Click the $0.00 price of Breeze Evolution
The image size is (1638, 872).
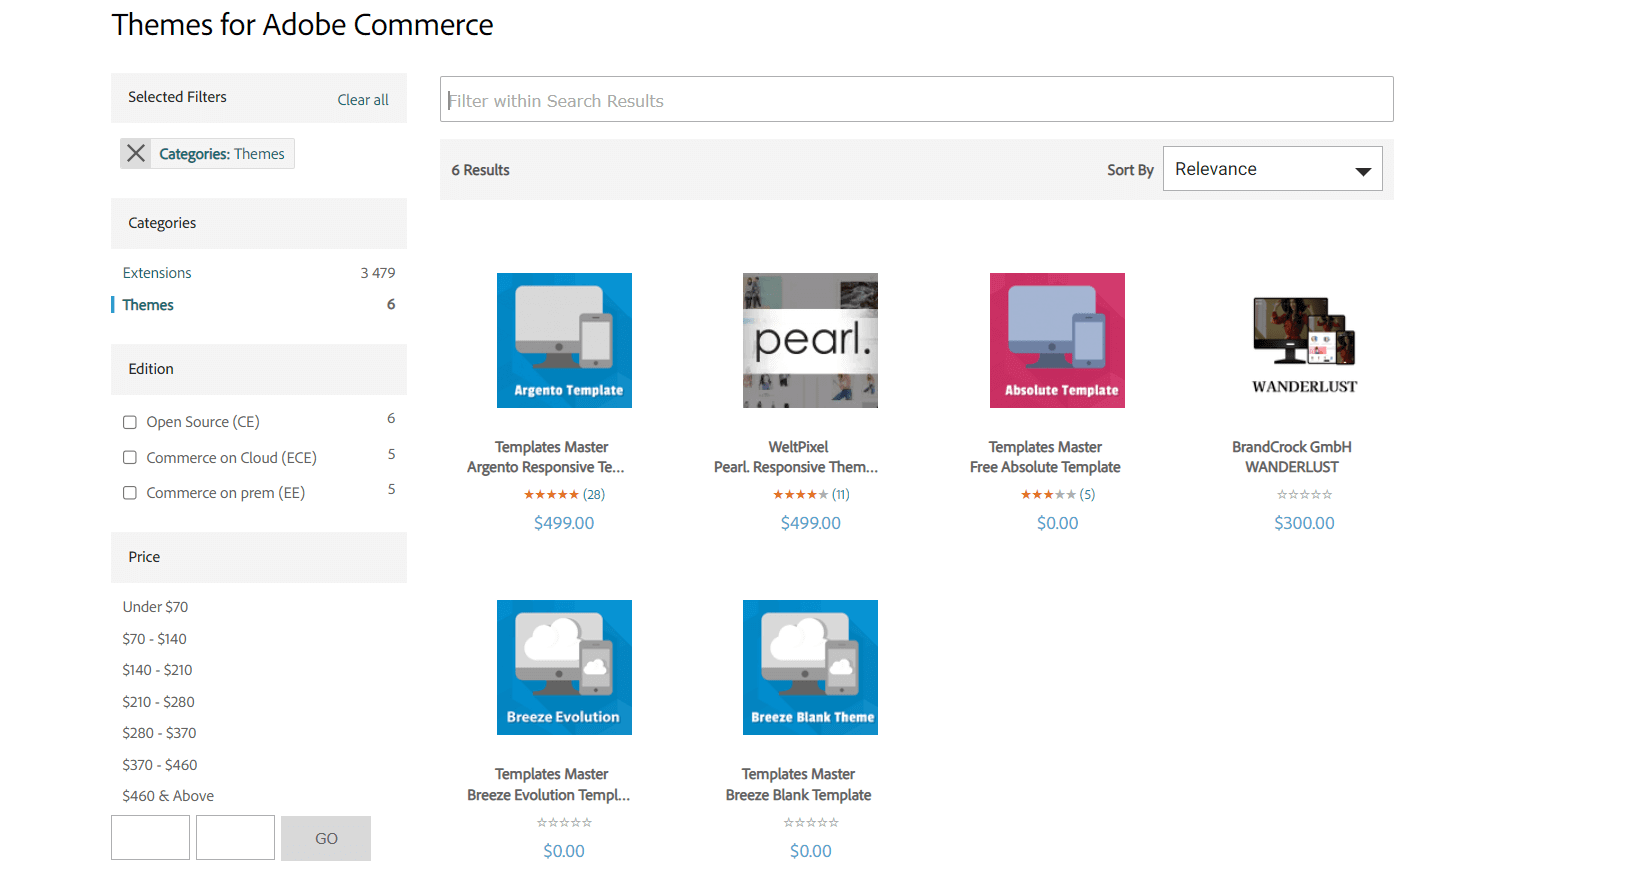tap(564, 851)
